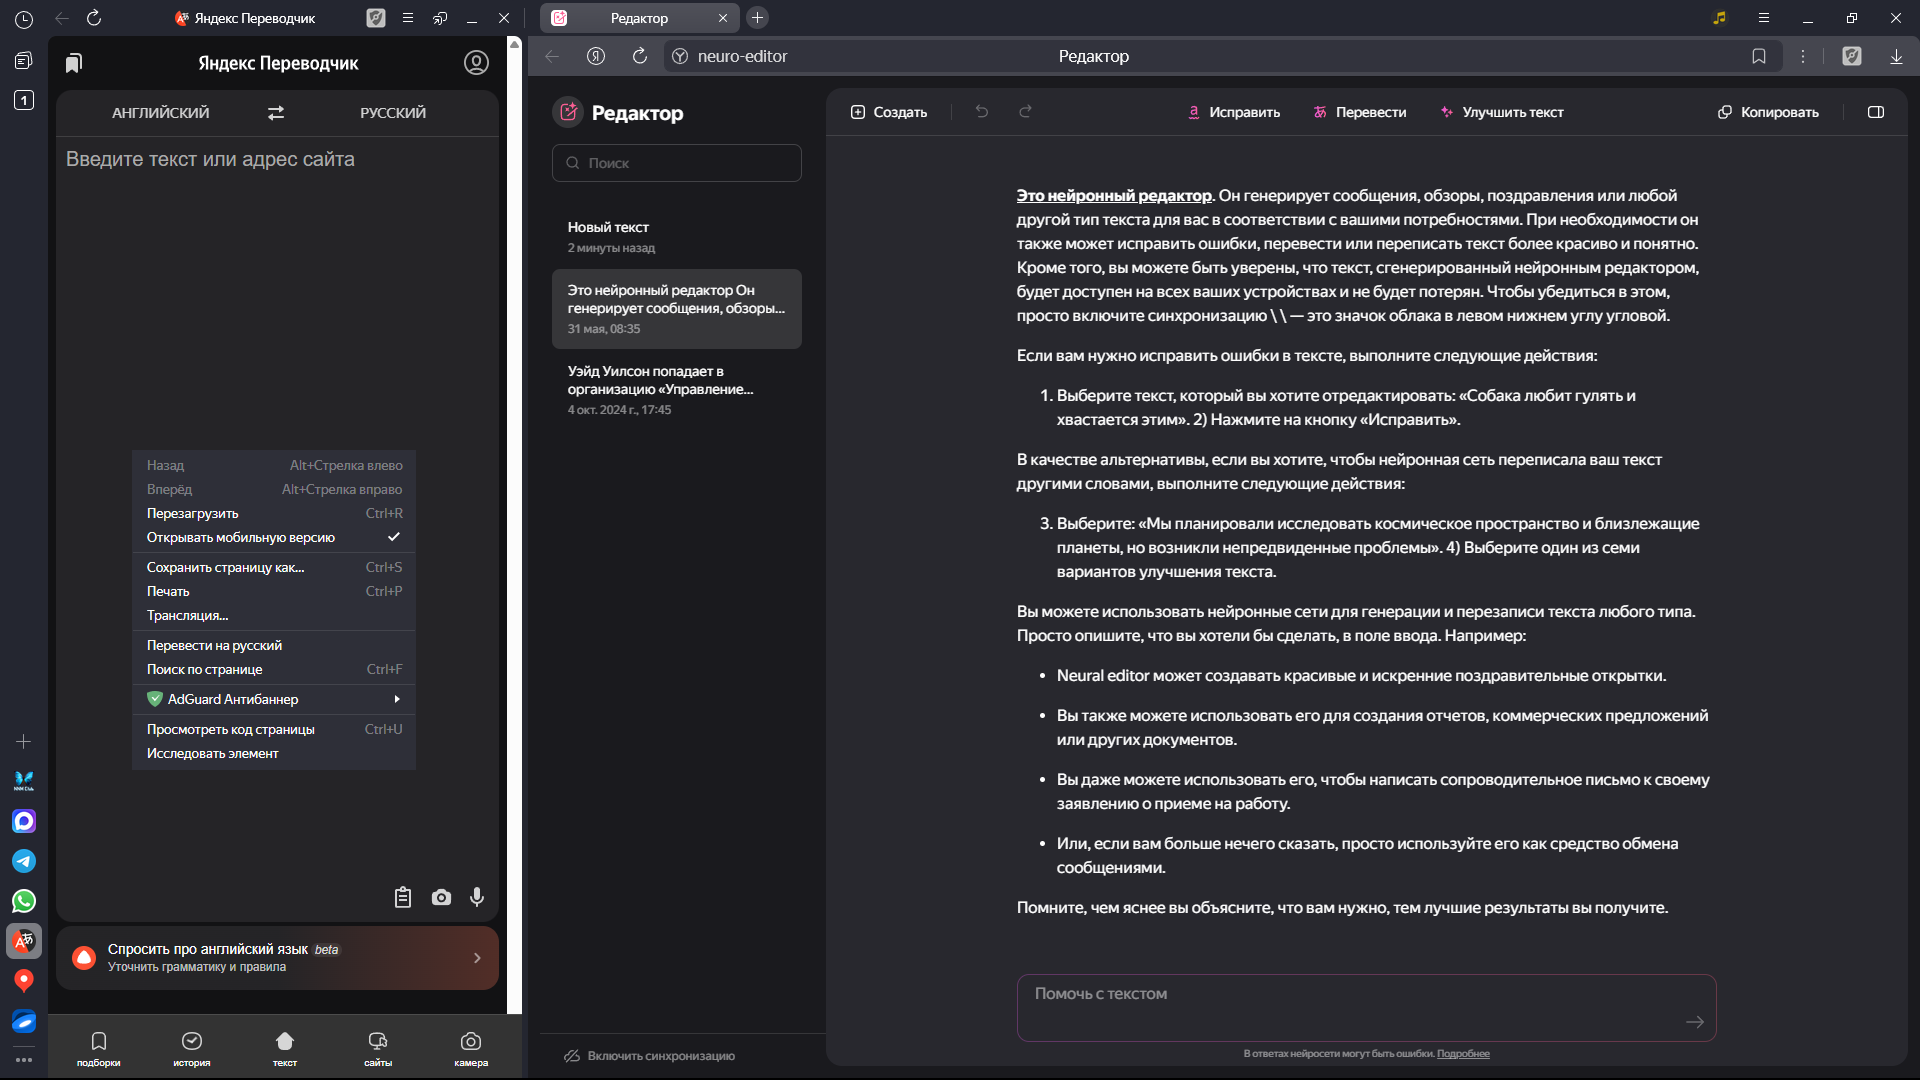Click 'Исправить' toolbar button

coord(1234,112)
